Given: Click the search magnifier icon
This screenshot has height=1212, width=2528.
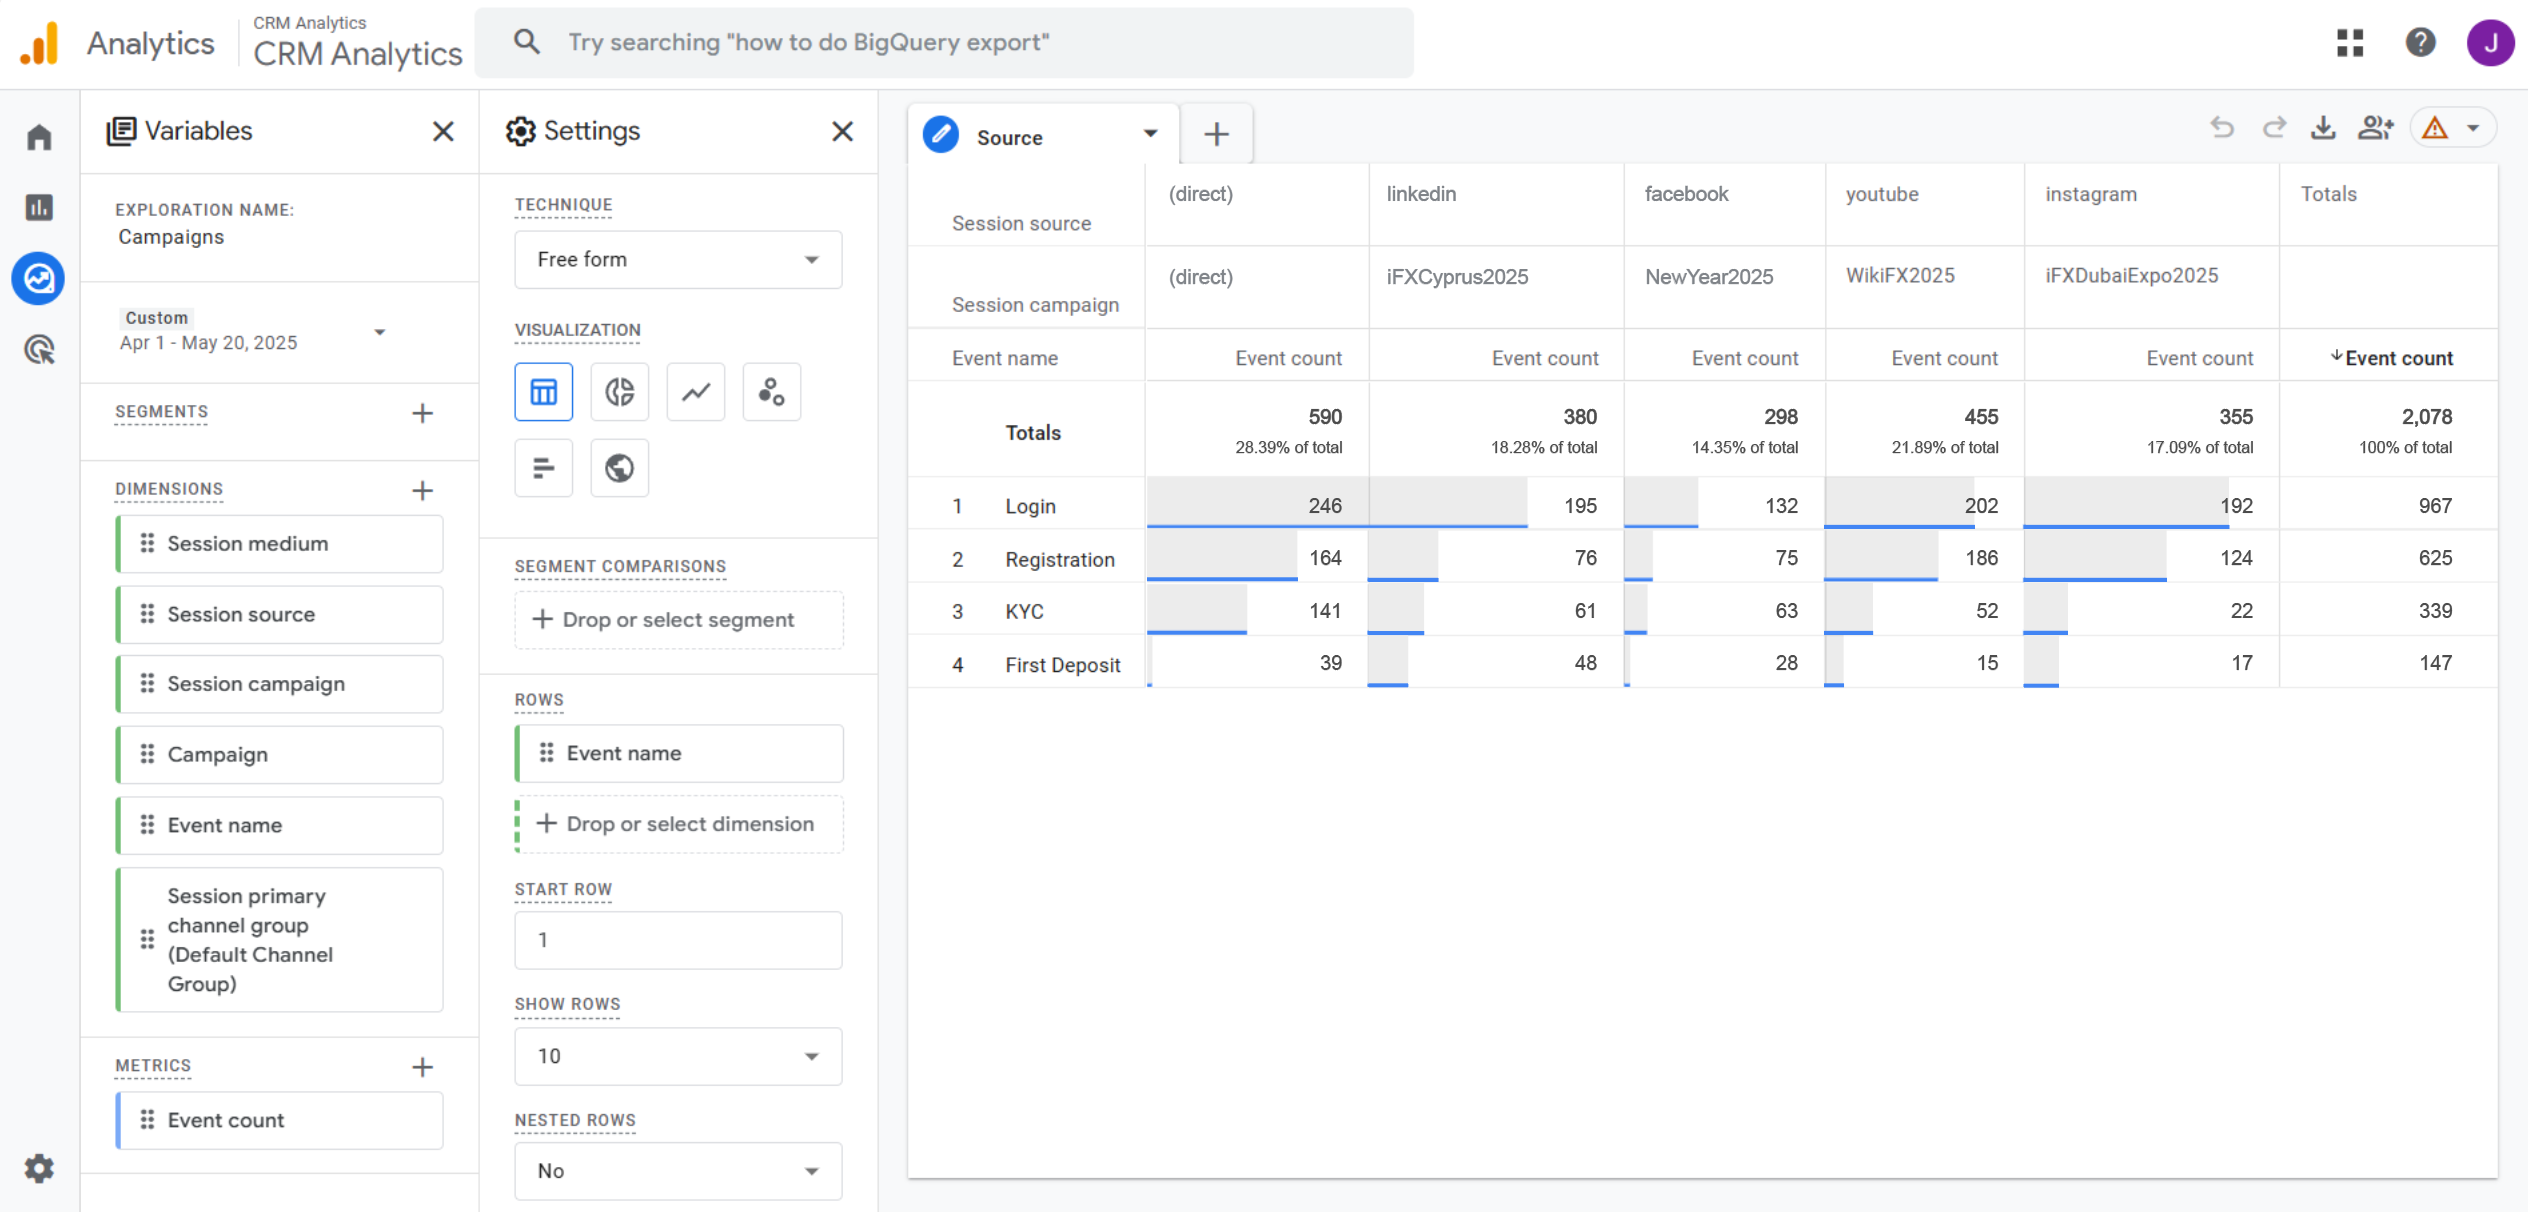Looking at the screenshot, I should (527, 42).
